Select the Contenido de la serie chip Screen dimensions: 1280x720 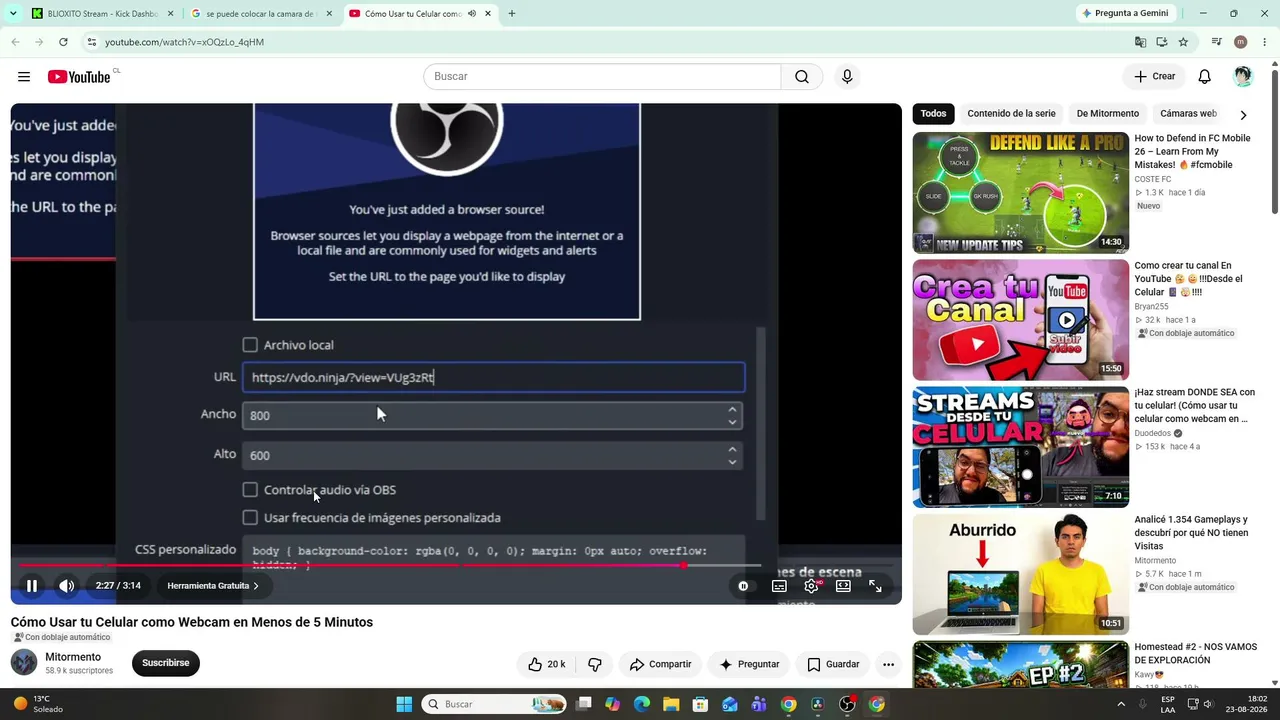point(1011,114)
